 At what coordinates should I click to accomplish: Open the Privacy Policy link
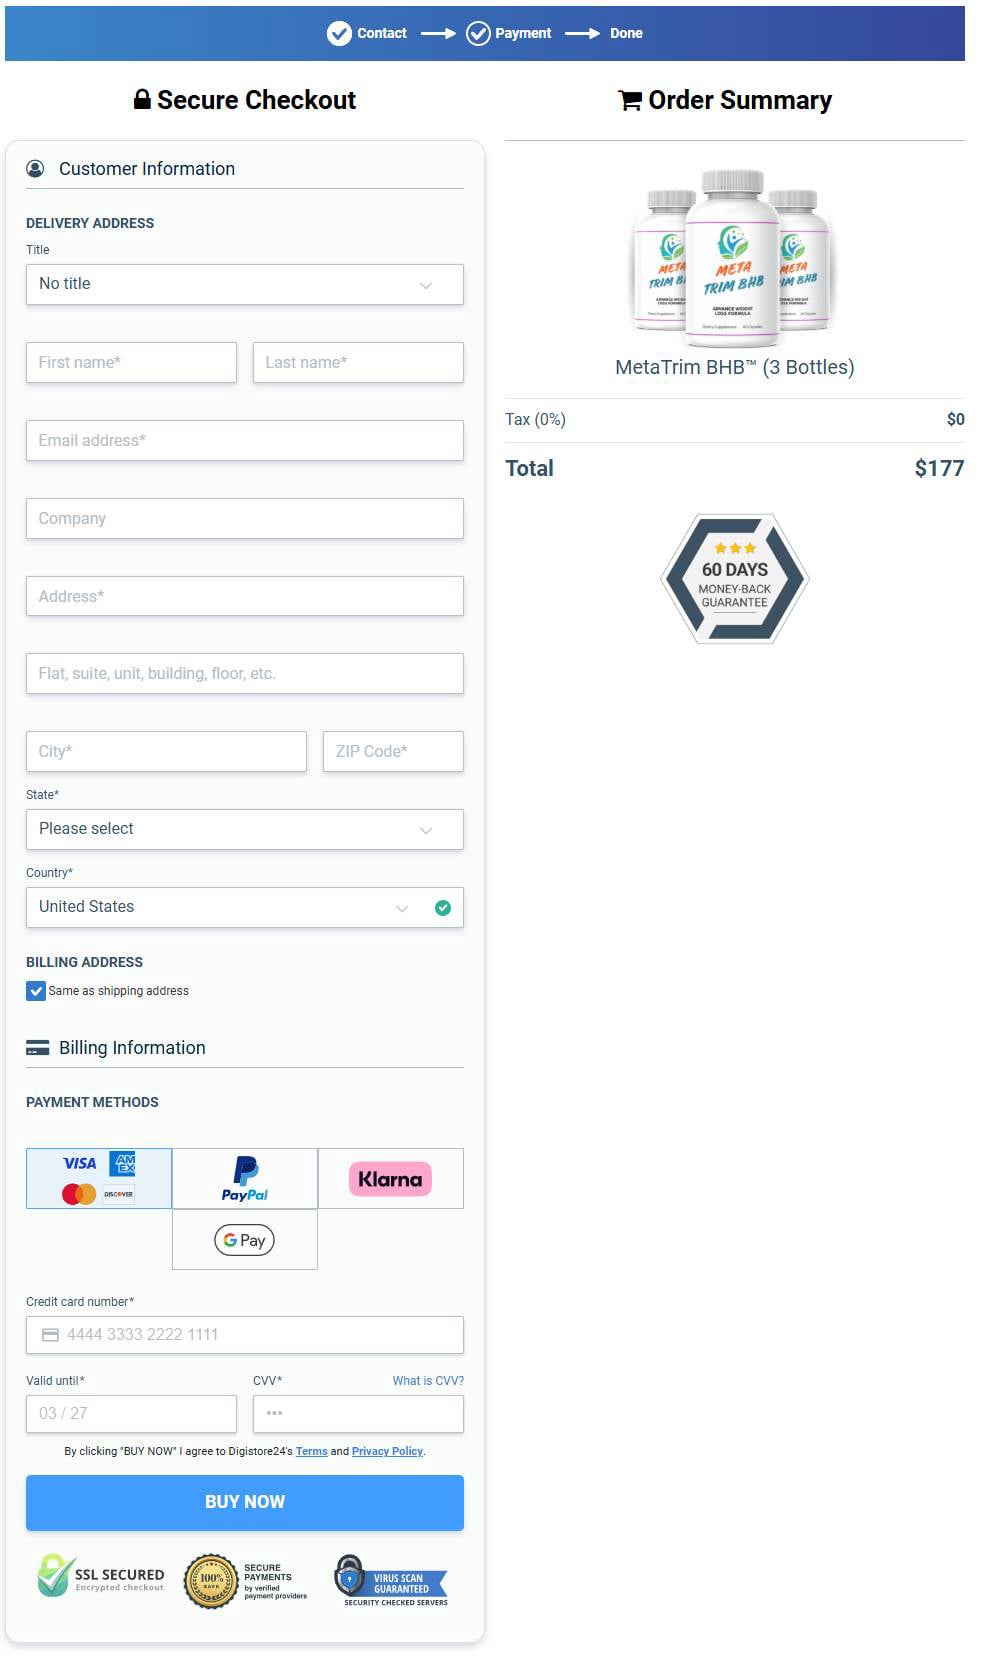(387, 1451)
